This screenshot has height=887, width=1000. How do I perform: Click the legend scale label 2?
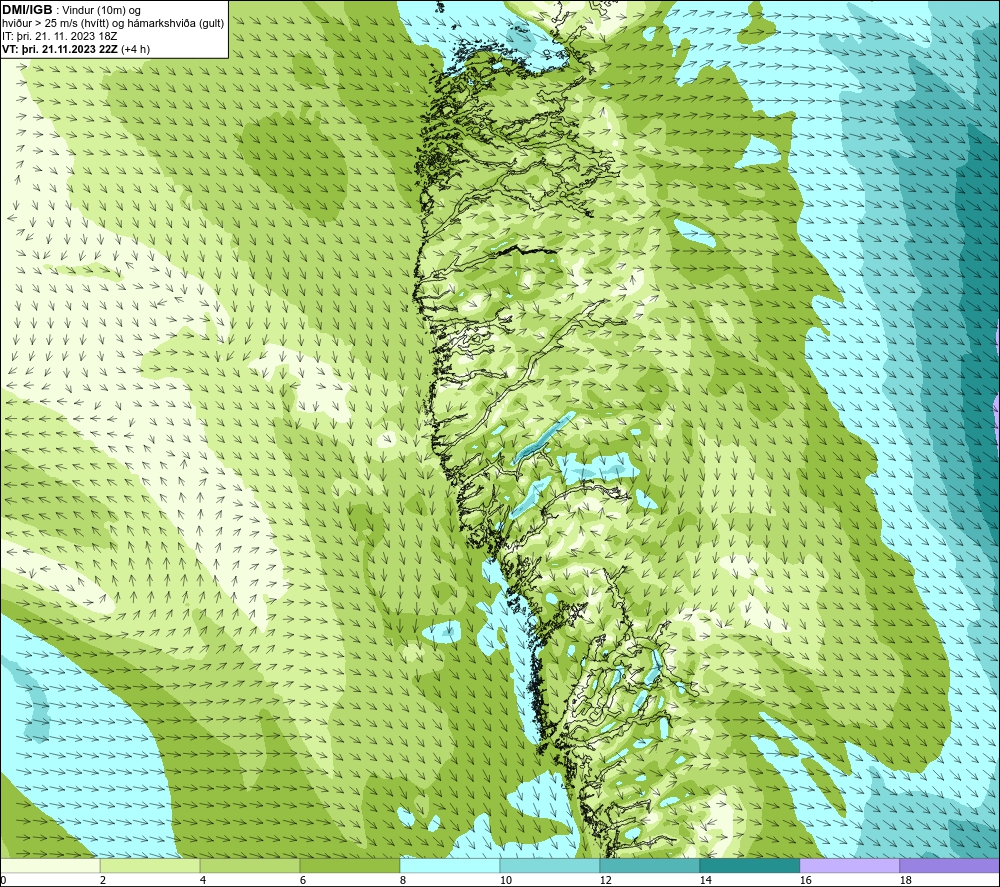(x=103, y=881)
